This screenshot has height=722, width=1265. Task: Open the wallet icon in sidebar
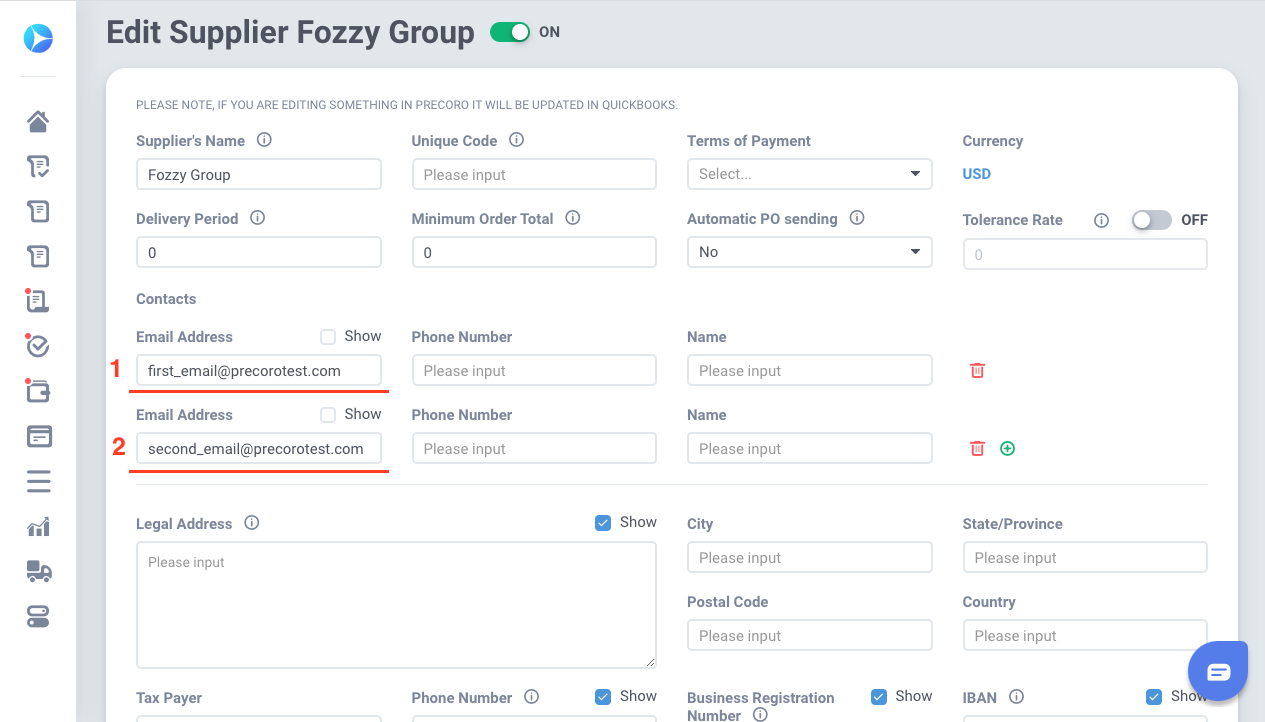tap(38, 391)
